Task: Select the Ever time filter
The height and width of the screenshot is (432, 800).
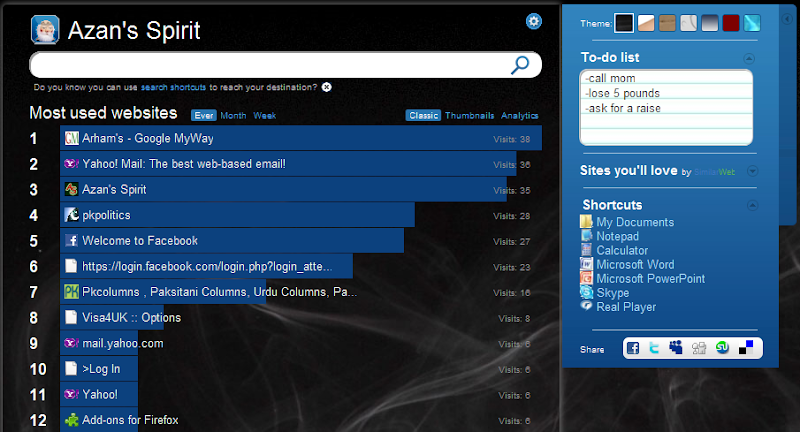Action: tap(204, 116)
